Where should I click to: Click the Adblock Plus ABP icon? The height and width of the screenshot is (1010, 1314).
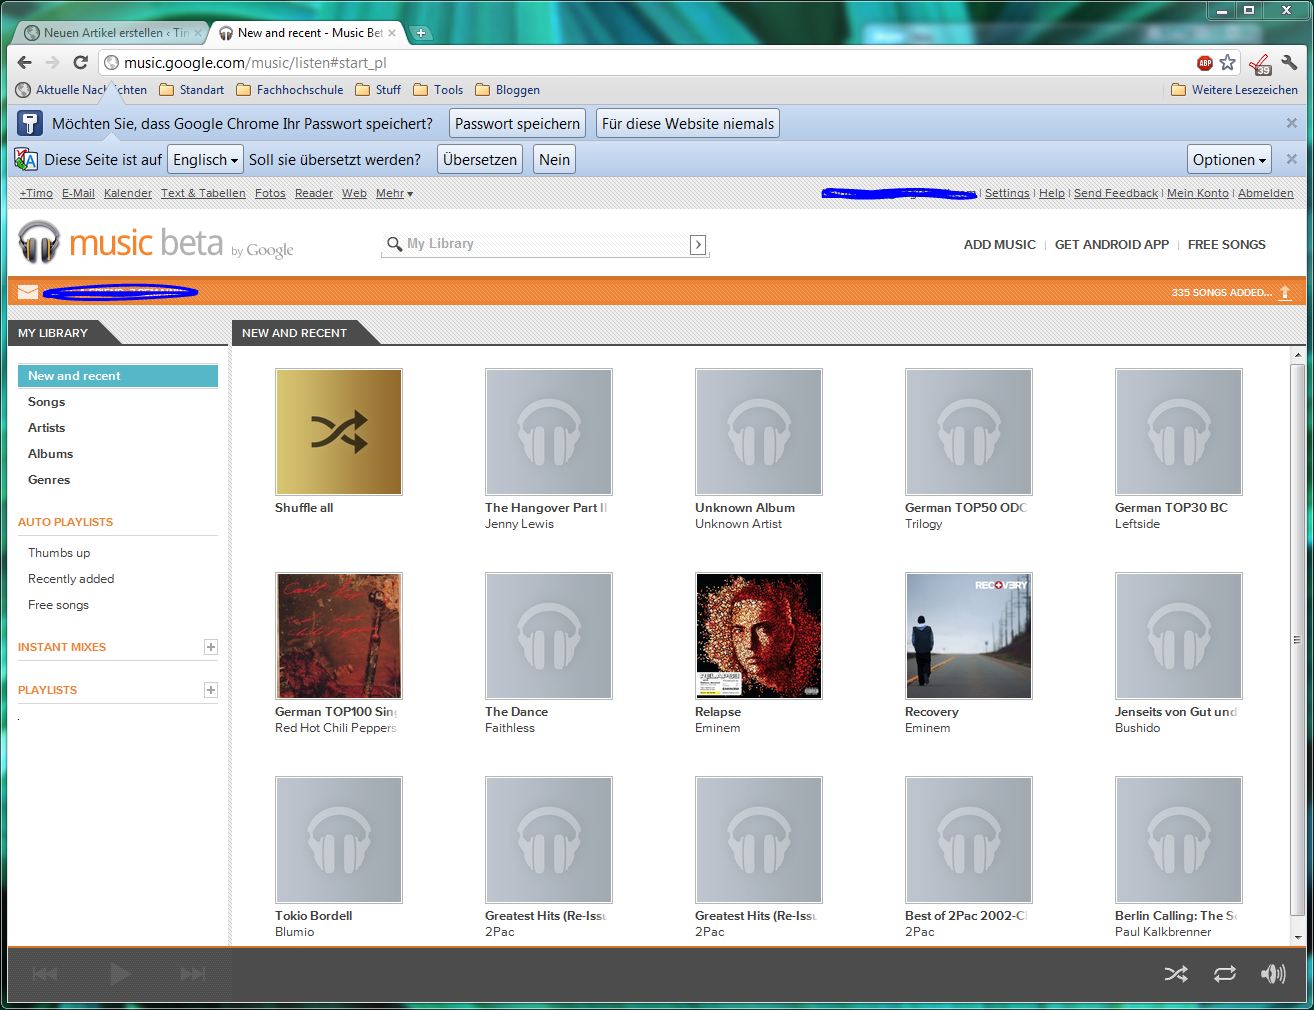tap(1205, 63)
